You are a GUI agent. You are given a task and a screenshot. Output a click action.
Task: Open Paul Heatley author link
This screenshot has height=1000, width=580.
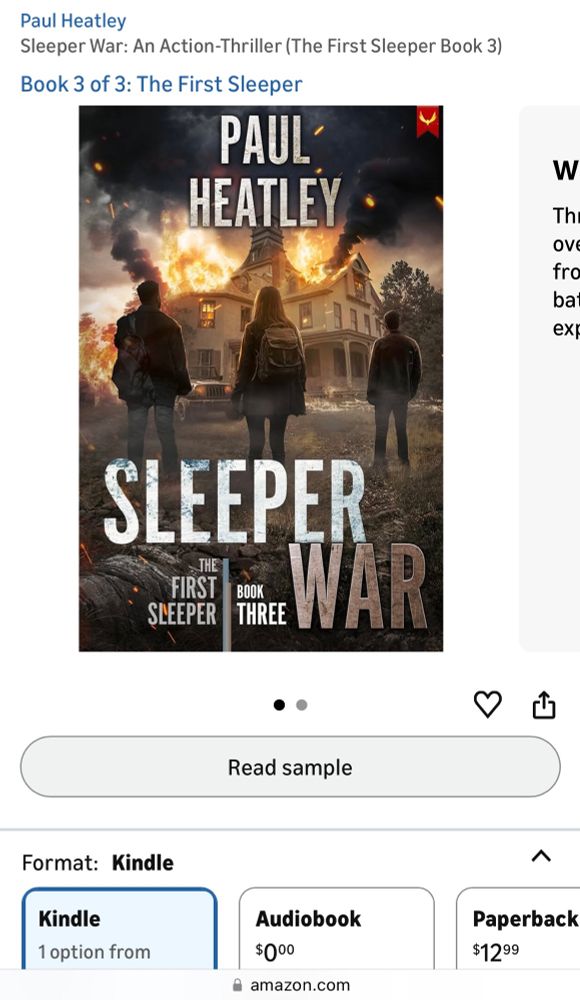click(73, 20)
